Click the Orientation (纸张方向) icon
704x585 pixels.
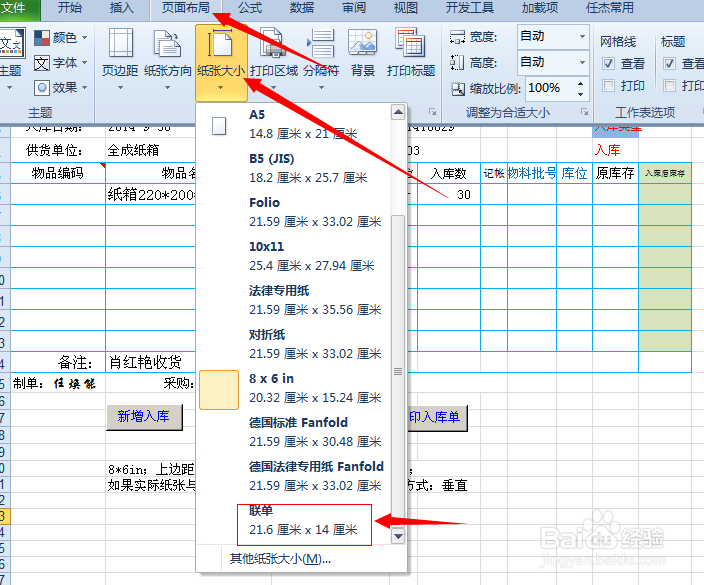(167, 43)
